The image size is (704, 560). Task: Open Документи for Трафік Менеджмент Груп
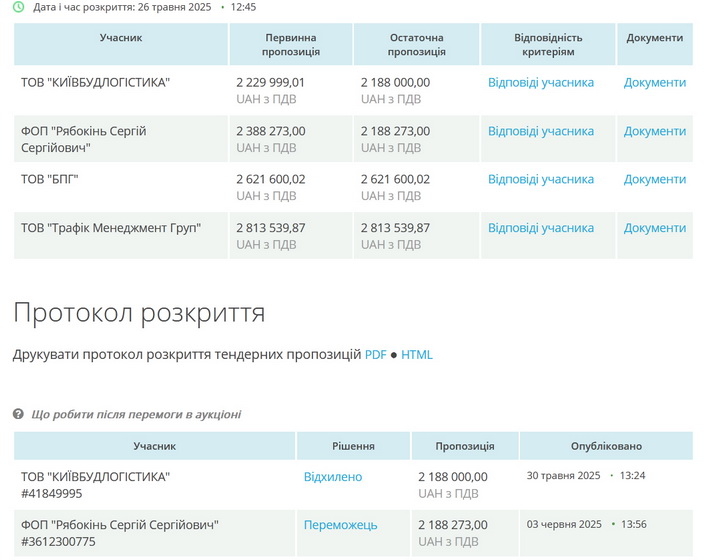pos(655,228)
